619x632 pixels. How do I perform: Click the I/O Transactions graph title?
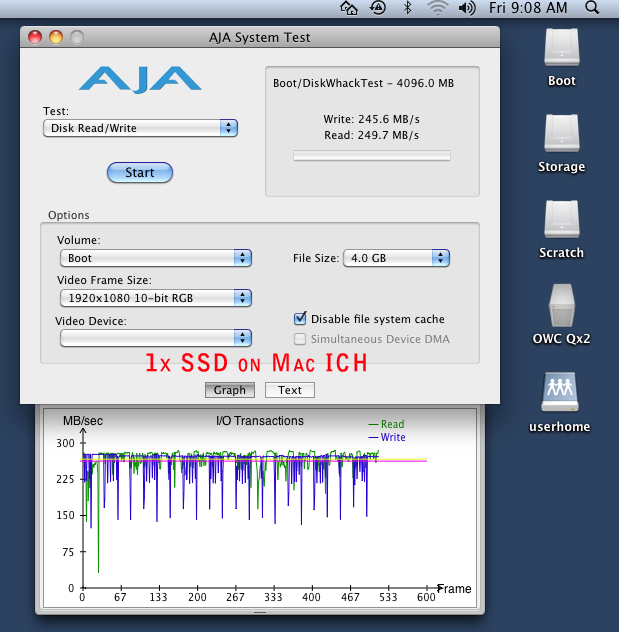coord(260,421)
